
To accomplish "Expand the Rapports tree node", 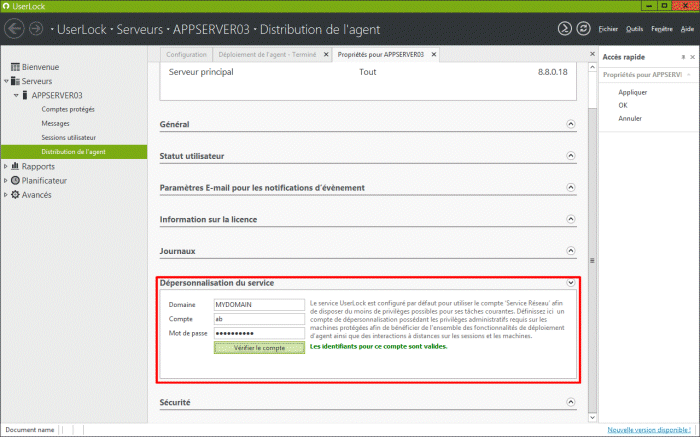I will (x=6, y=166).
